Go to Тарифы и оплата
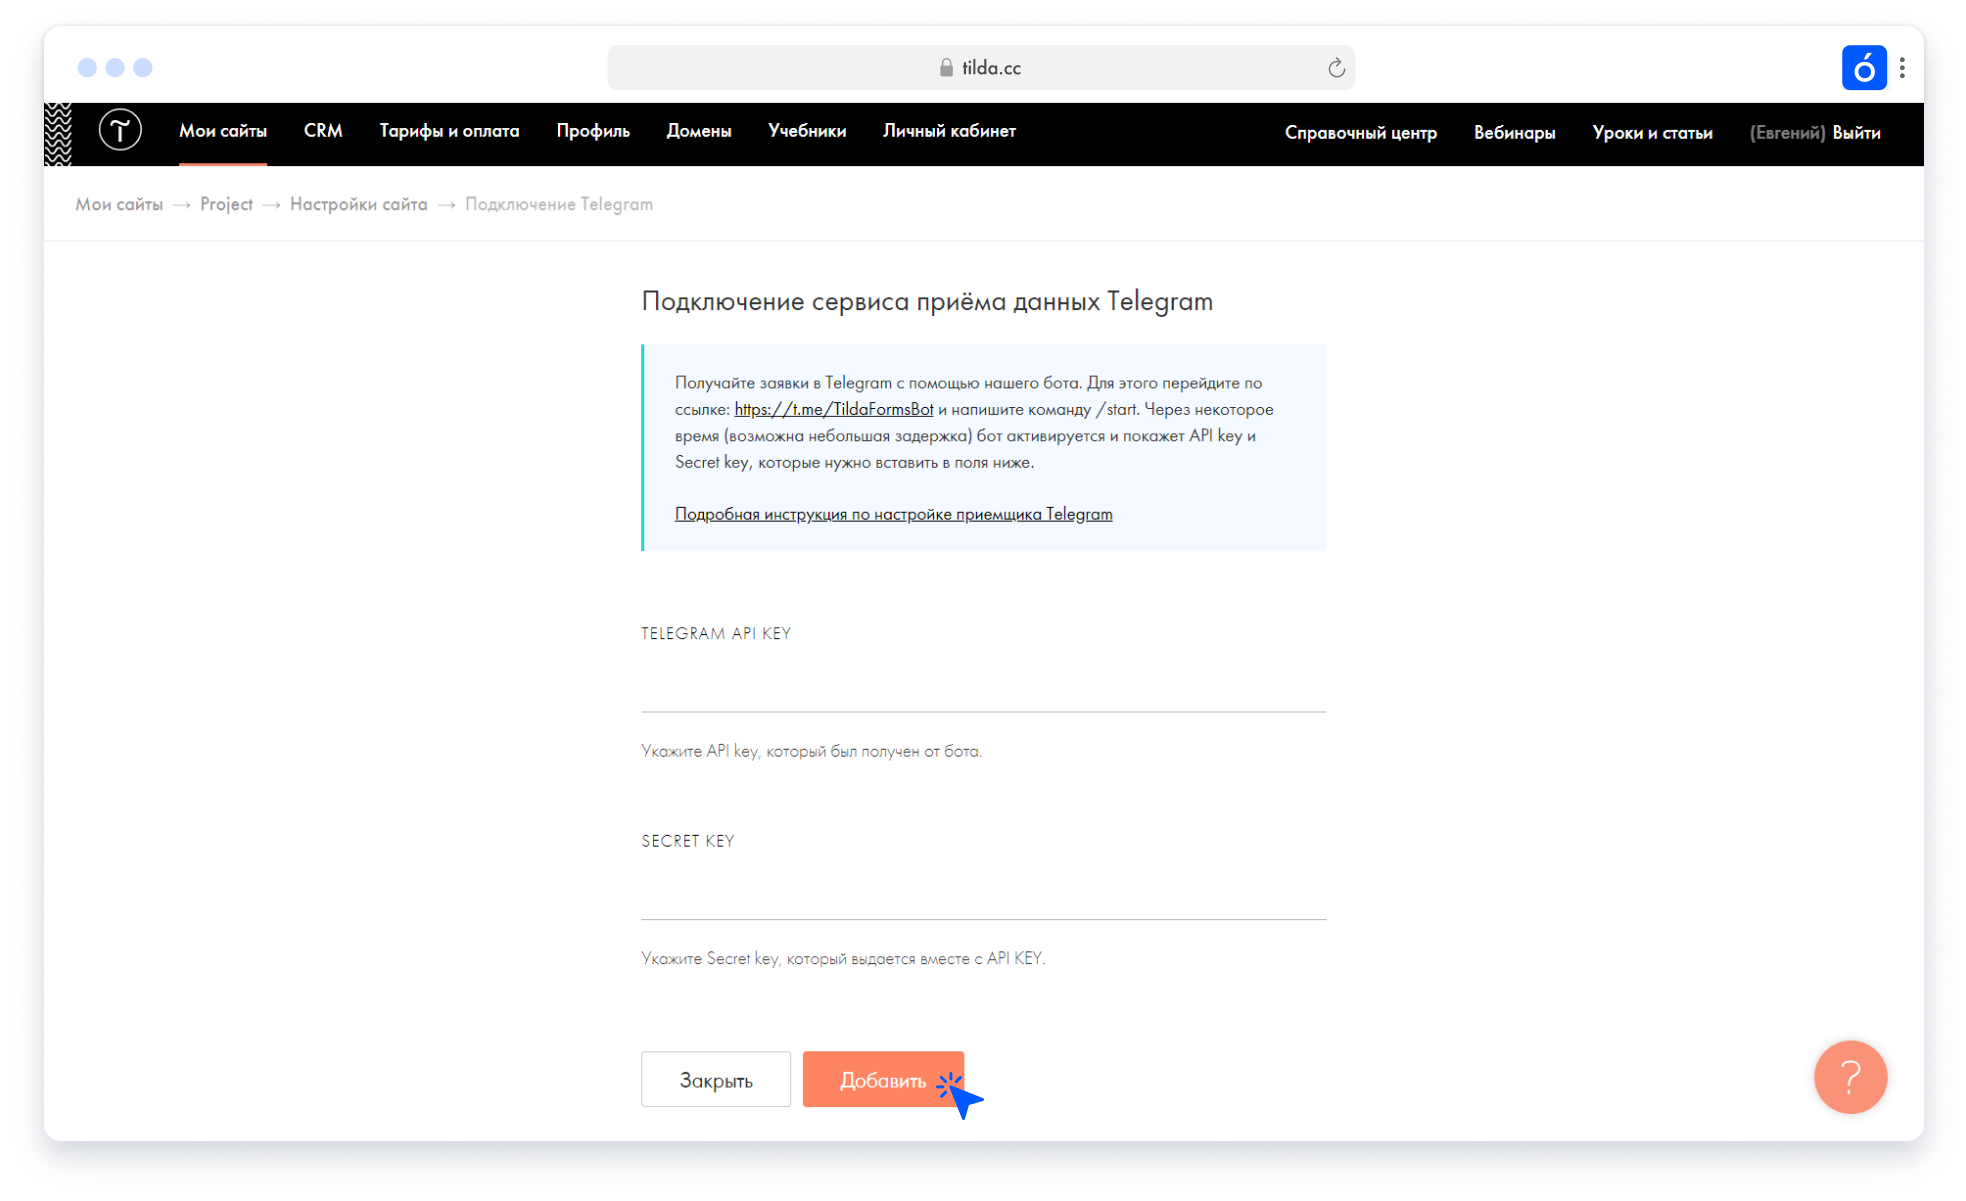 click(449, 131)
